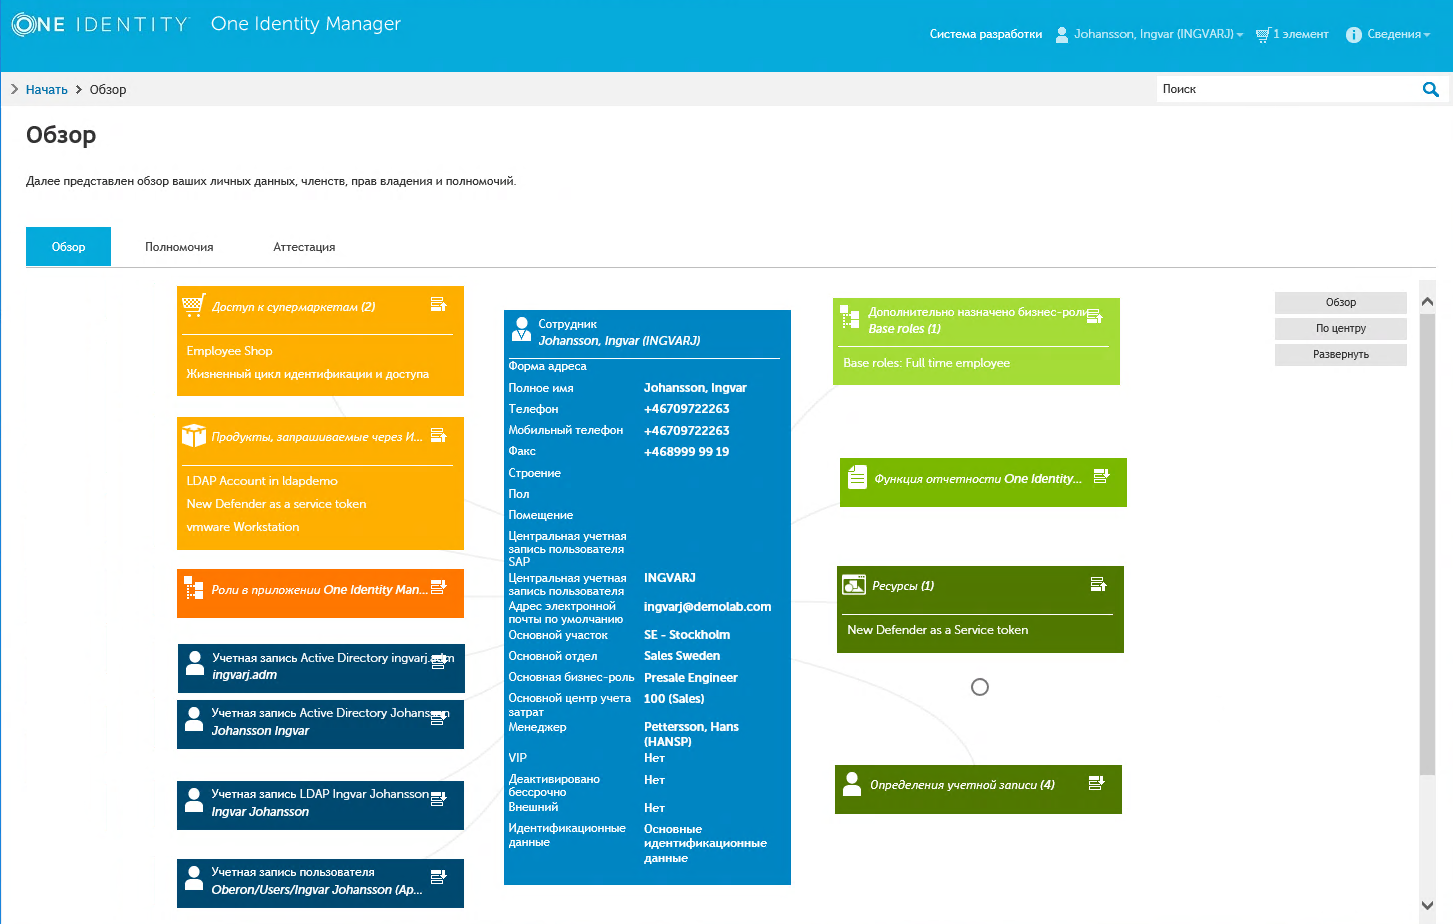Click the cart icon on Доступ к супермаркетам card
This screenshot has height=924, width=1453.
194,305
